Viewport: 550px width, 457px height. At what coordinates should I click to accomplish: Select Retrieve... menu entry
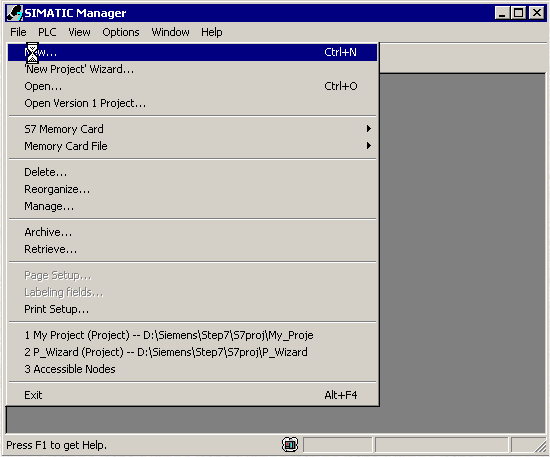tap(192, 249)
